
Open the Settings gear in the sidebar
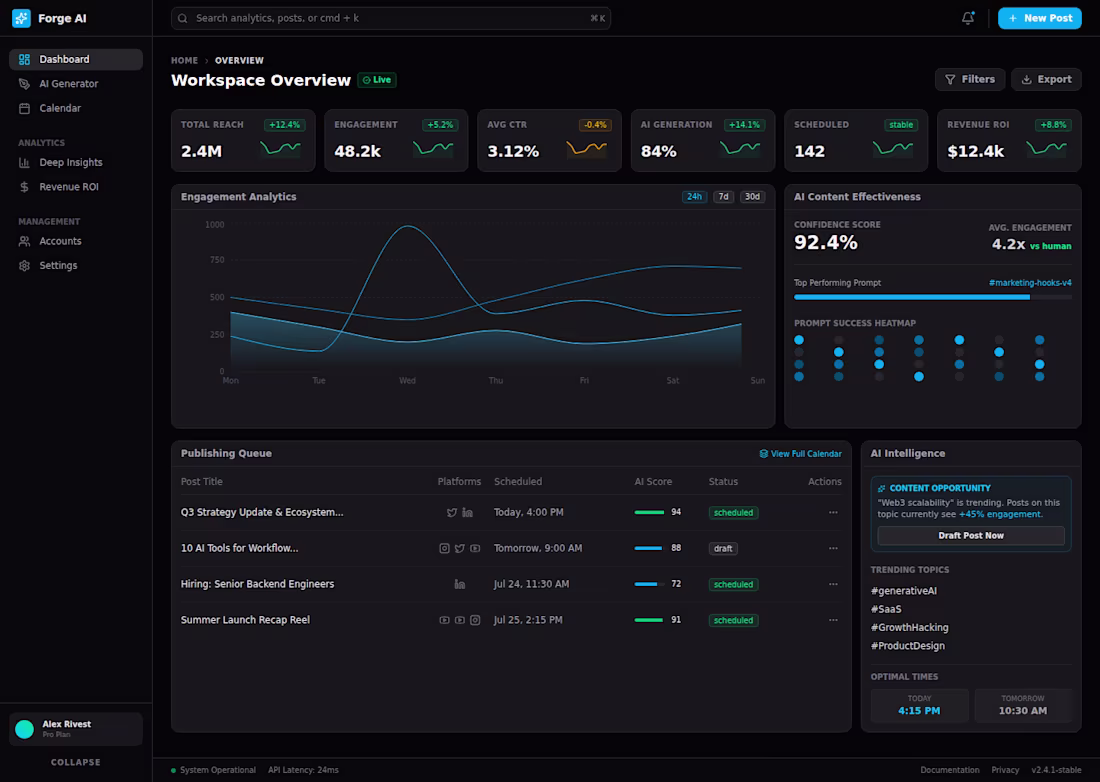22,265
